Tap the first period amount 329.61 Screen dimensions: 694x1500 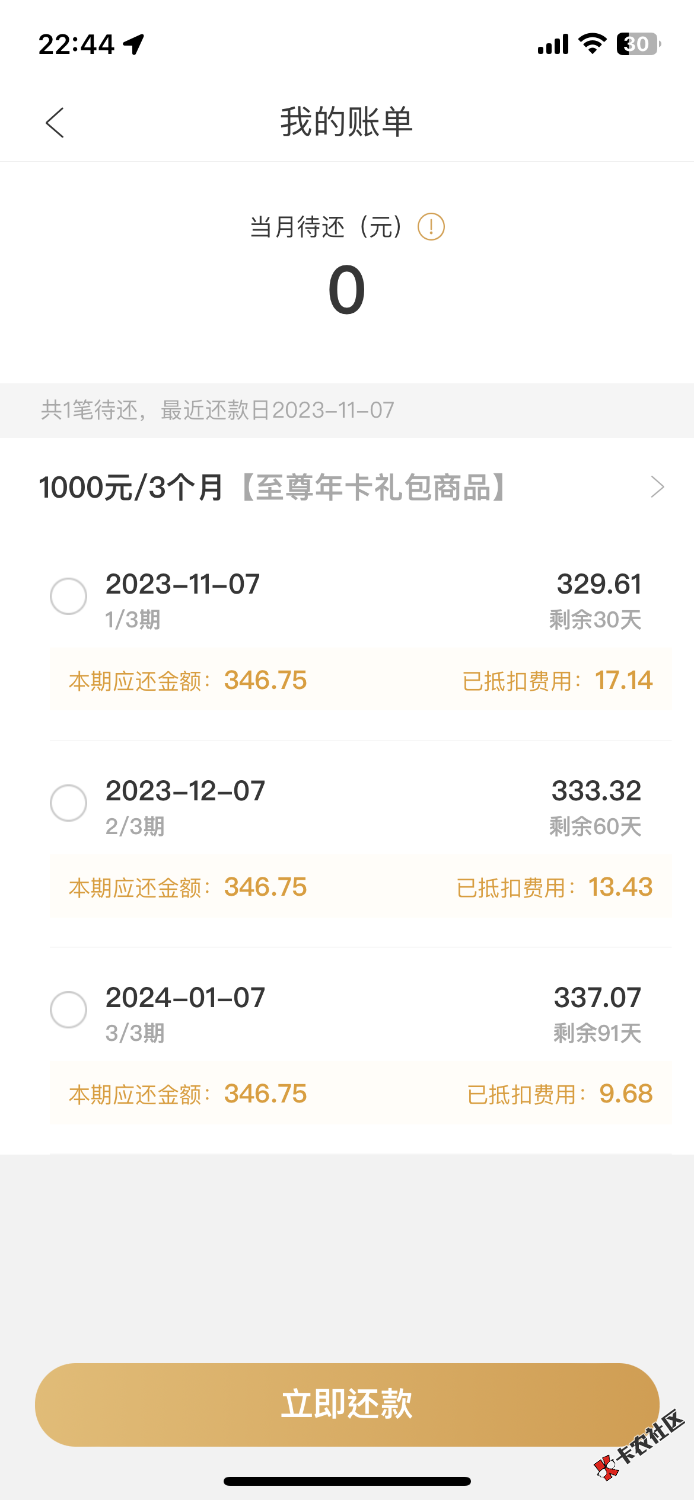598,584
